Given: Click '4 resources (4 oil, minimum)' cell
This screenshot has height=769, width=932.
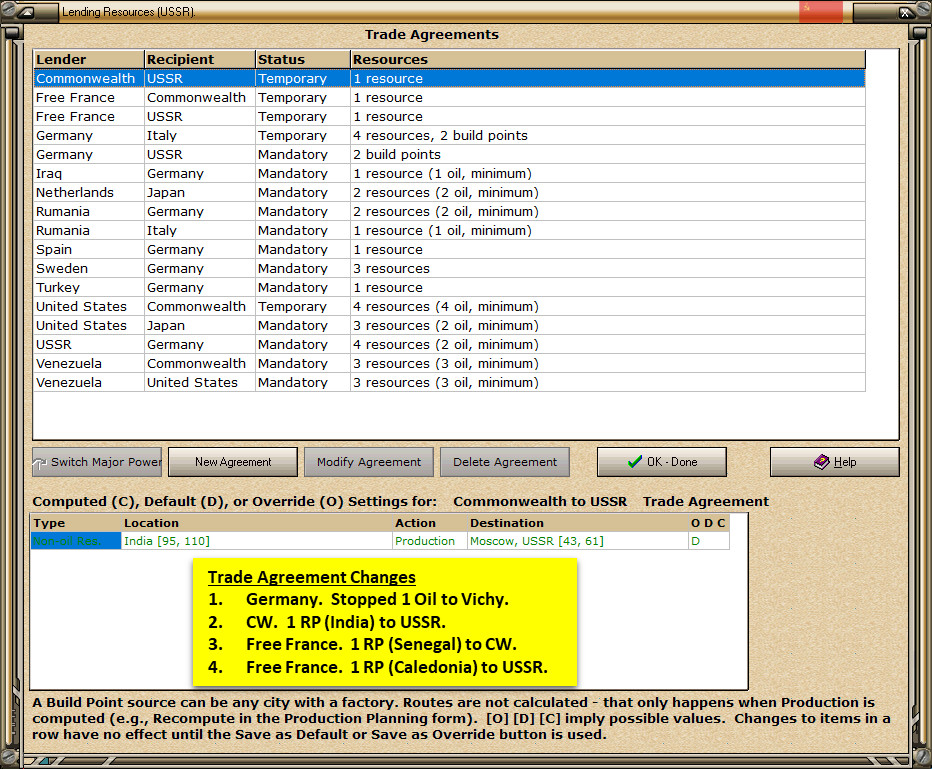Looking at the screenshot, I should point(608,307).
